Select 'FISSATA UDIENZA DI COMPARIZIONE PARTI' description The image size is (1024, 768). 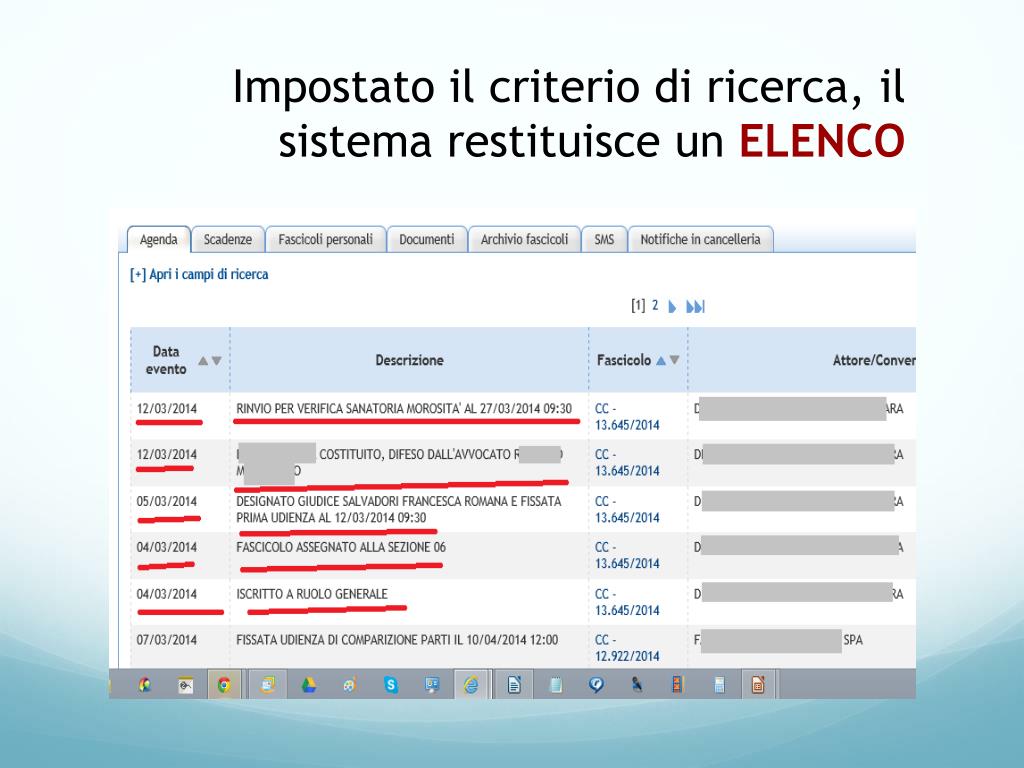[397, 640]
